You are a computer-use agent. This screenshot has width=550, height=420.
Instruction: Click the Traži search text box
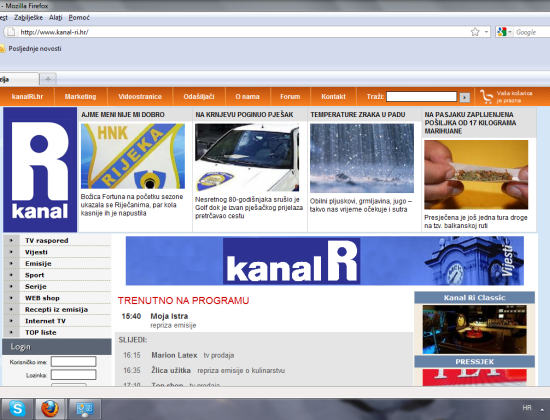click(421, 97)
